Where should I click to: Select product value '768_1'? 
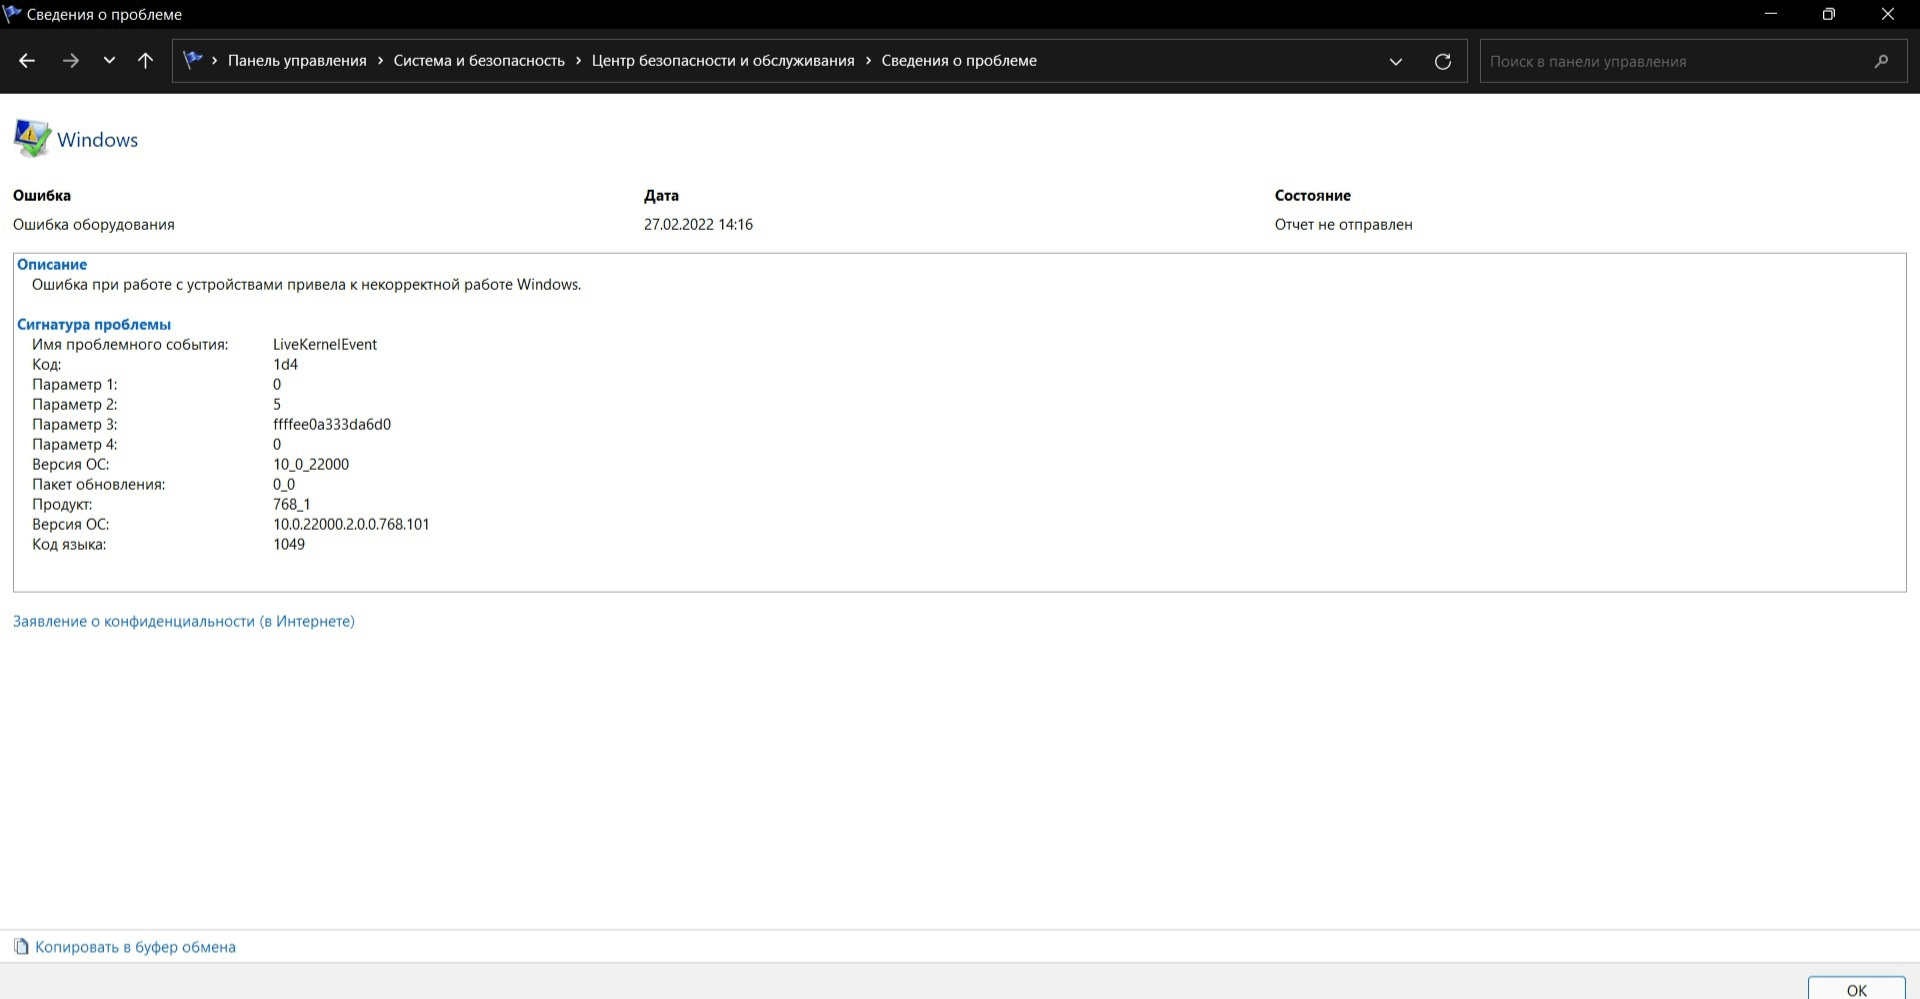pyautogui.click(x=292, y=504)
